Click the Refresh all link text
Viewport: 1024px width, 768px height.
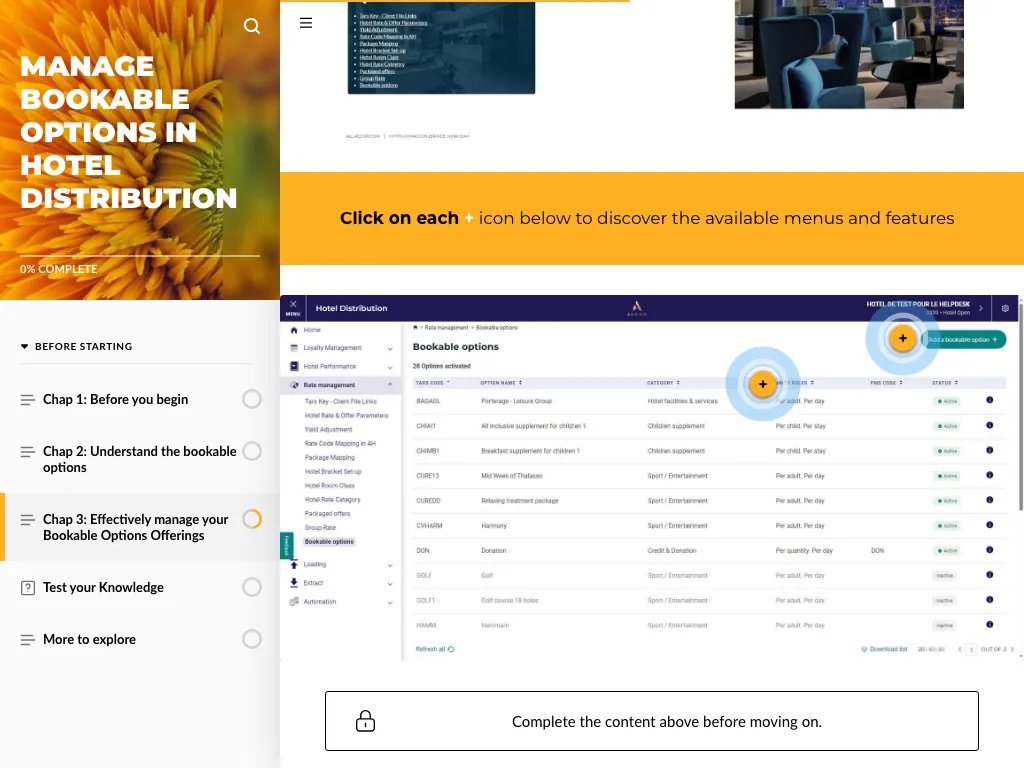click(x=430, y=649)
